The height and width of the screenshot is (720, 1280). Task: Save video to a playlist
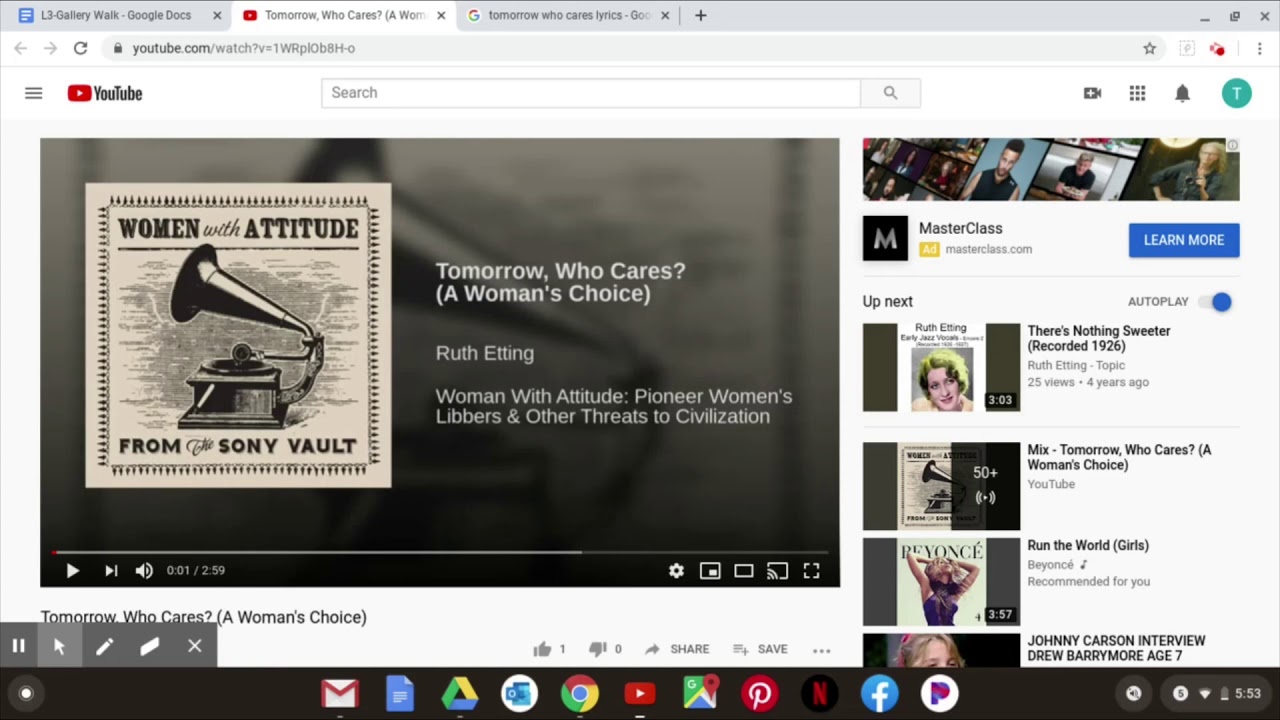click(x=760, y=649)
